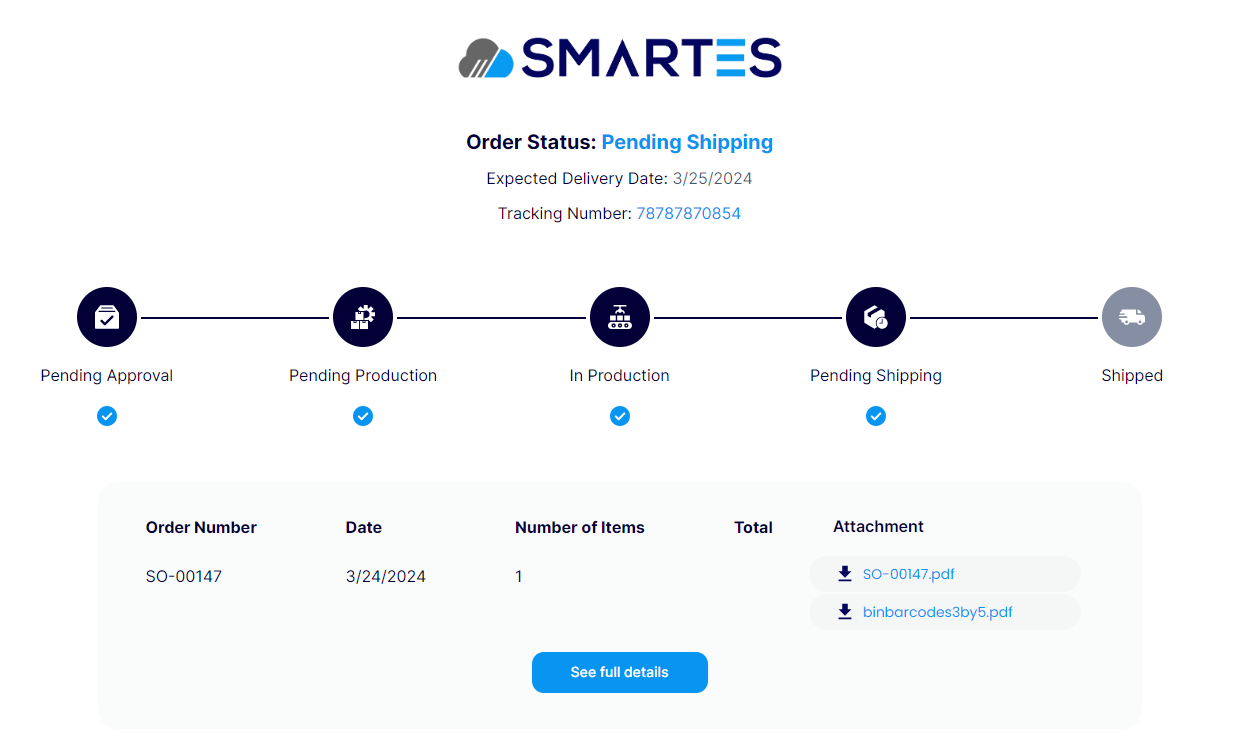Screen dimensions: 1257x738
Task: Select the Shipped step label
Action: tap(1132, 376)
